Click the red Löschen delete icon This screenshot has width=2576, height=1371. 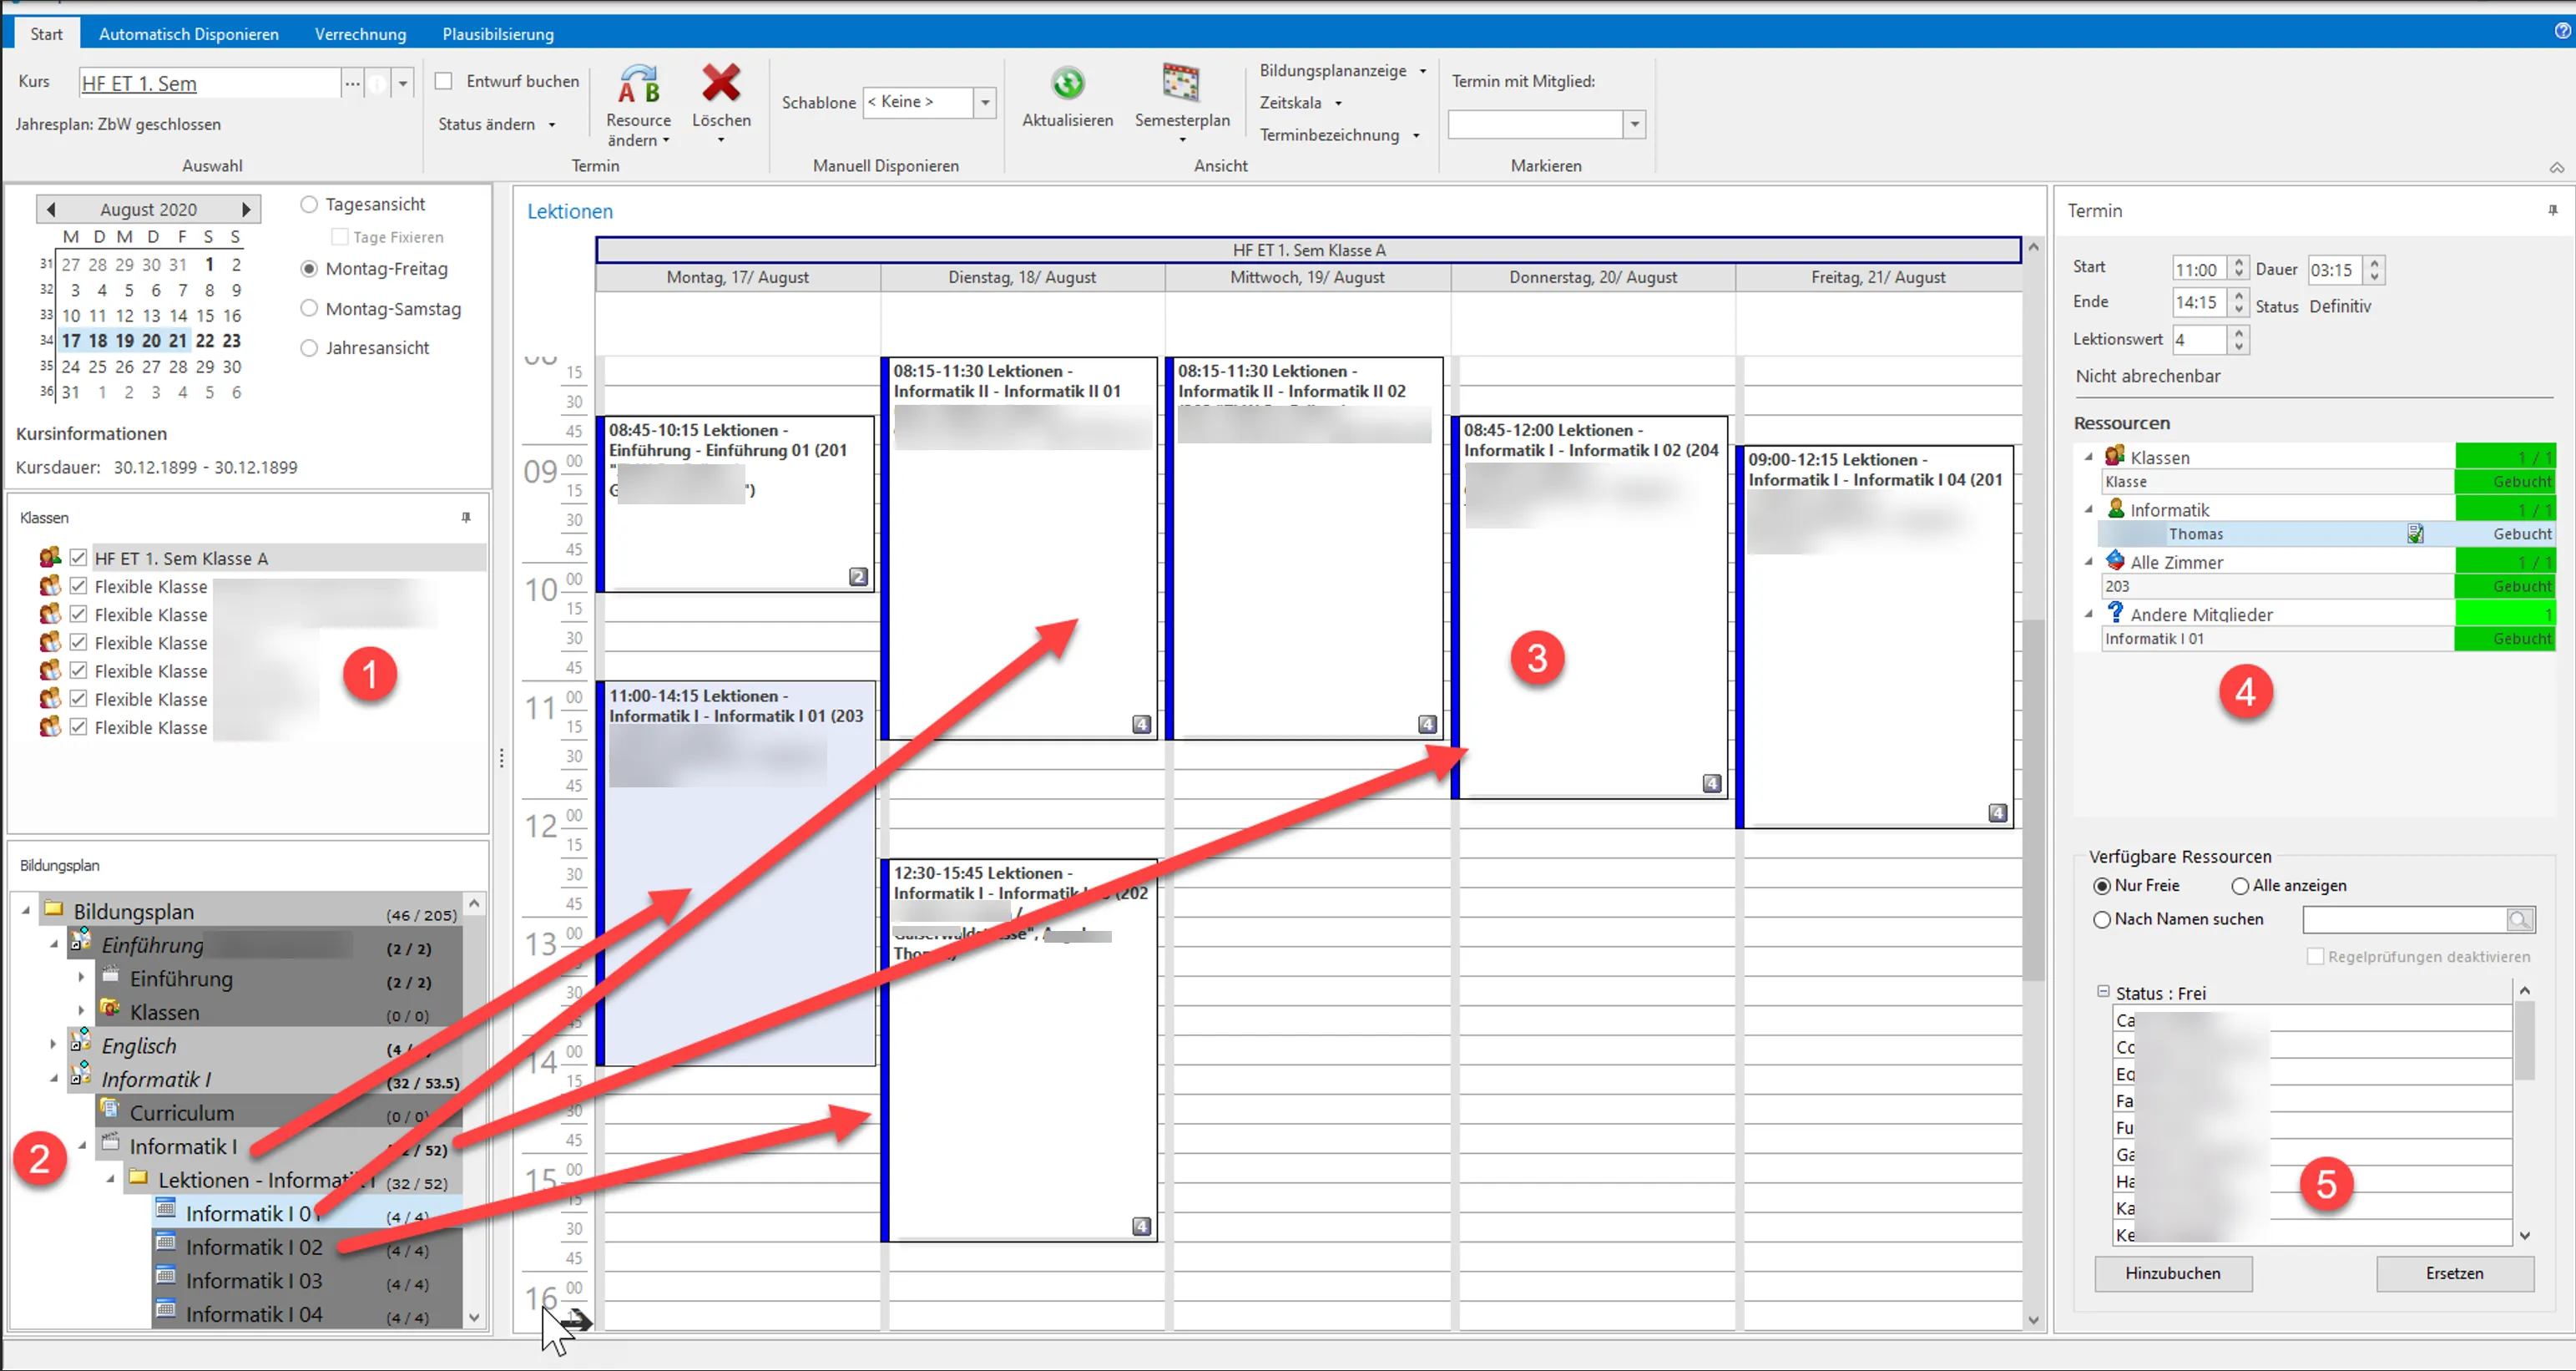pos(720,84)
